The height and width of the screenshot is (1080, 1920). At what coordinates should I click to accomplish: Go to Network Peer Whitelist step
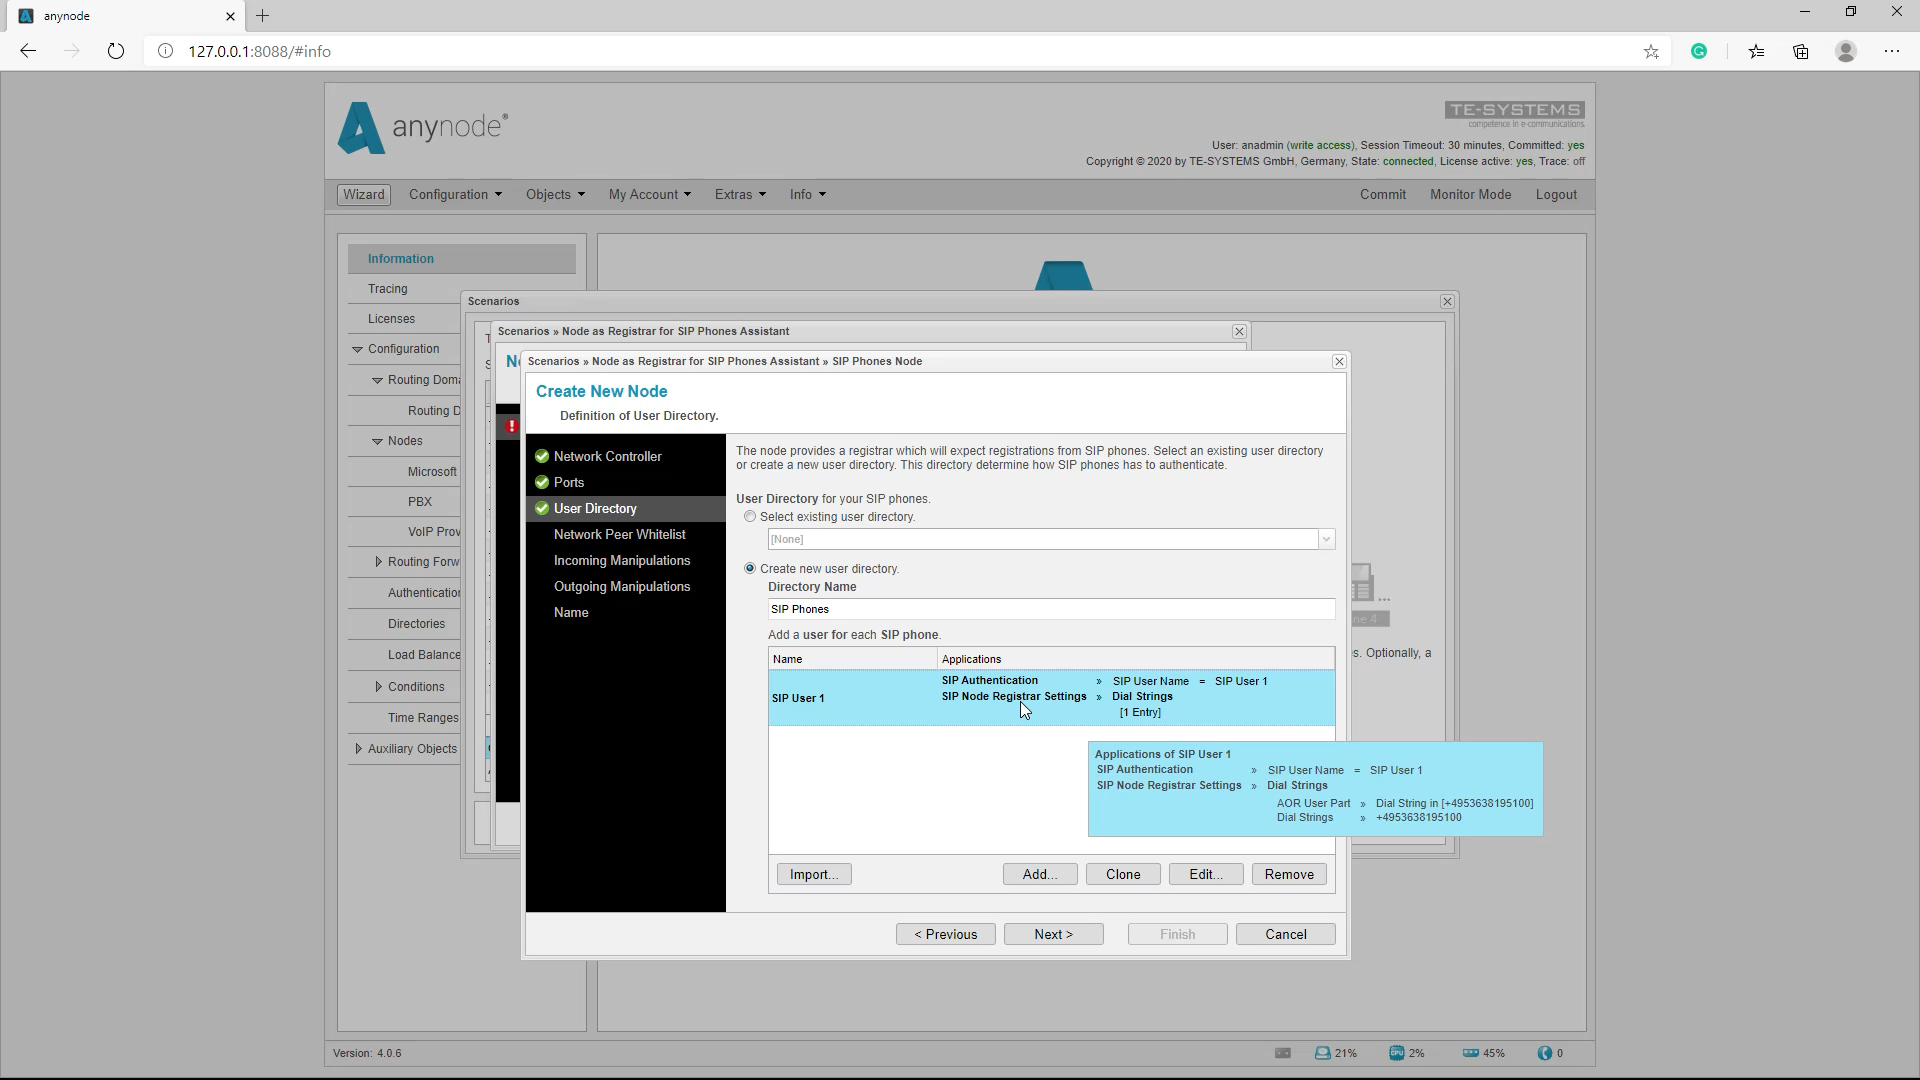click(x=619, y=535)
